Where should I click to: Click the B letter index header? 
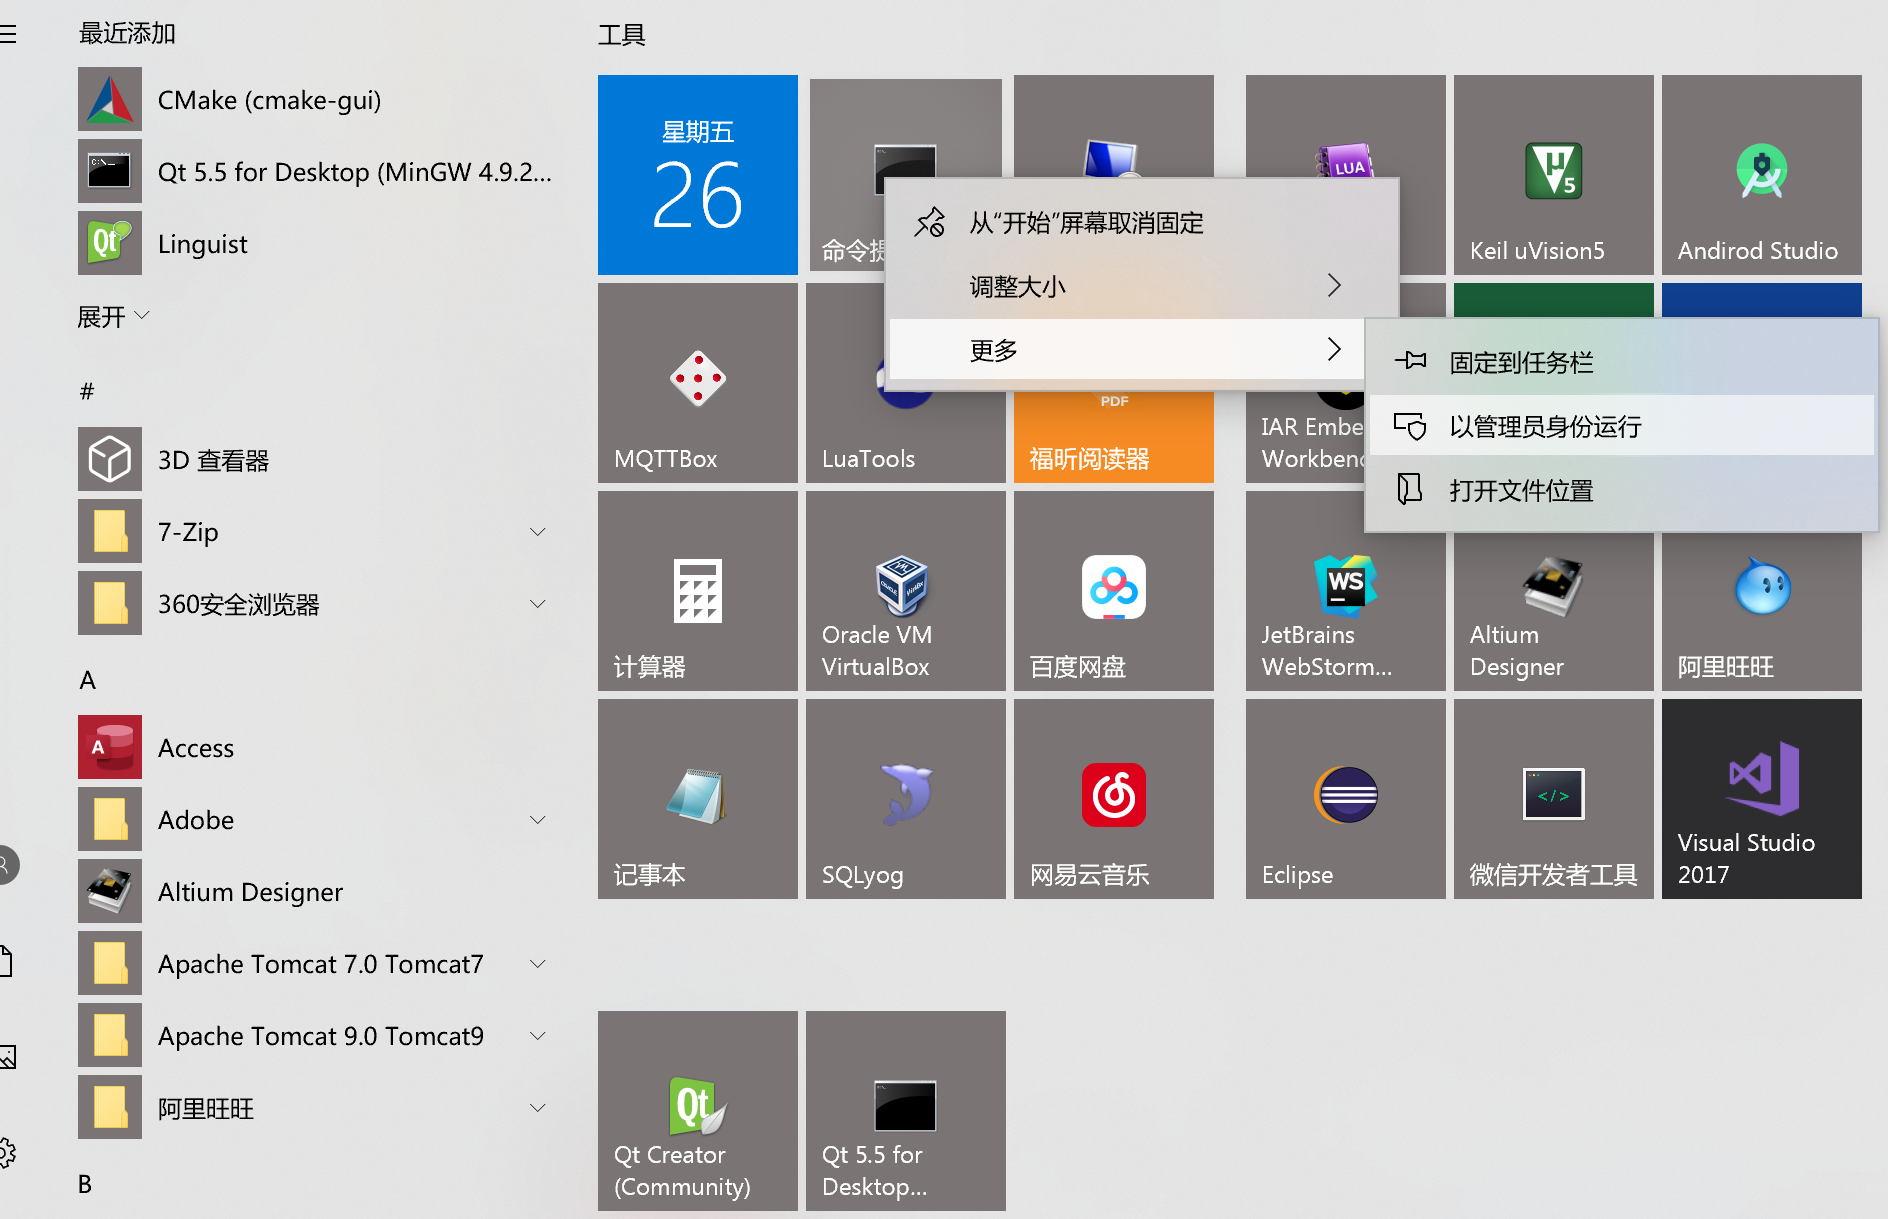click(85, 1184)
